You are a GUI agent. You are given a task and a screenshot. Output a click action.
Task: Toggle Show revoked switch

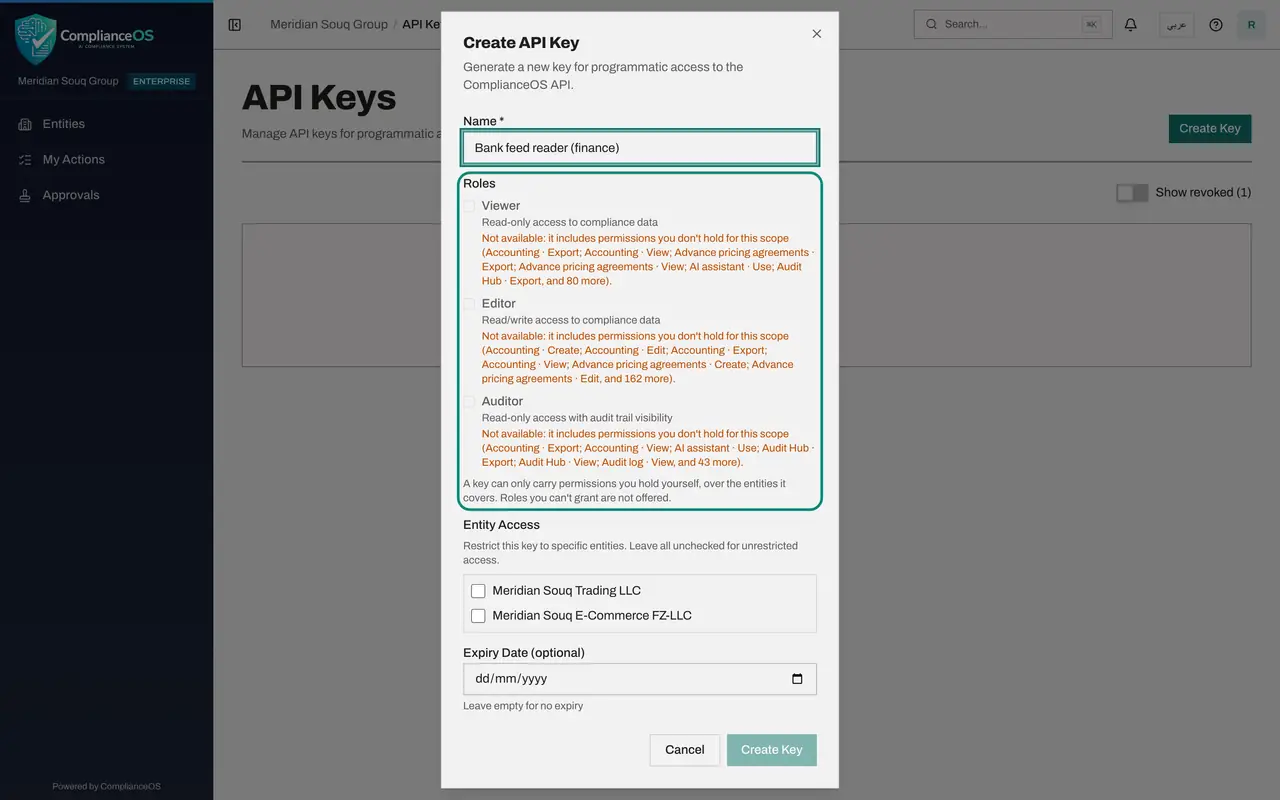[1132, 193]
